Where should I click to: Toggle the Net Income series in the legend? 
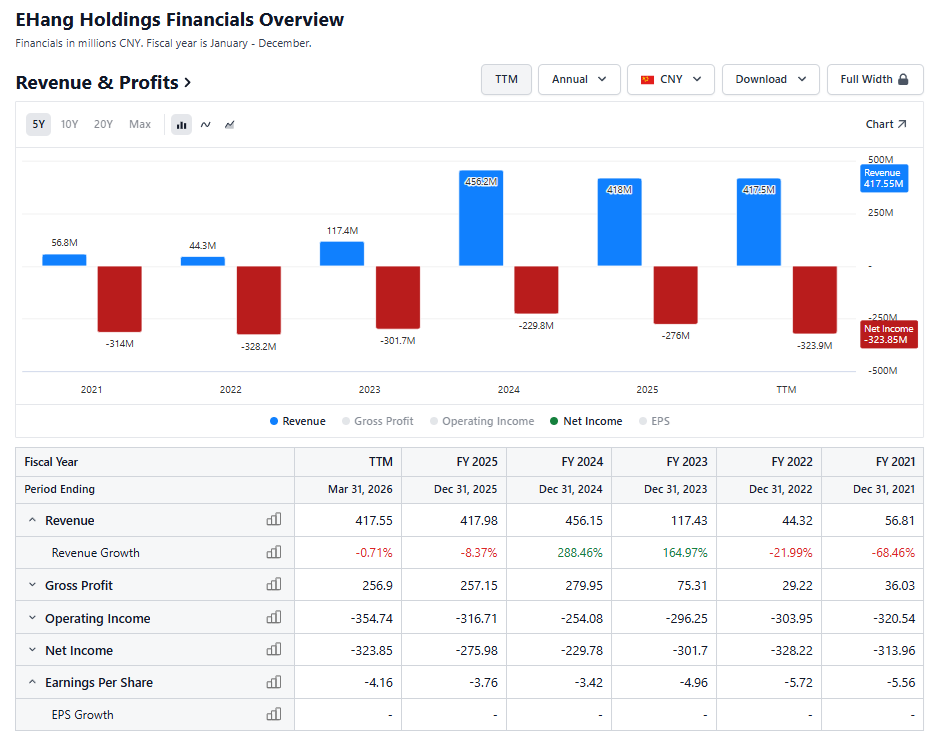[x=586, y=421]
